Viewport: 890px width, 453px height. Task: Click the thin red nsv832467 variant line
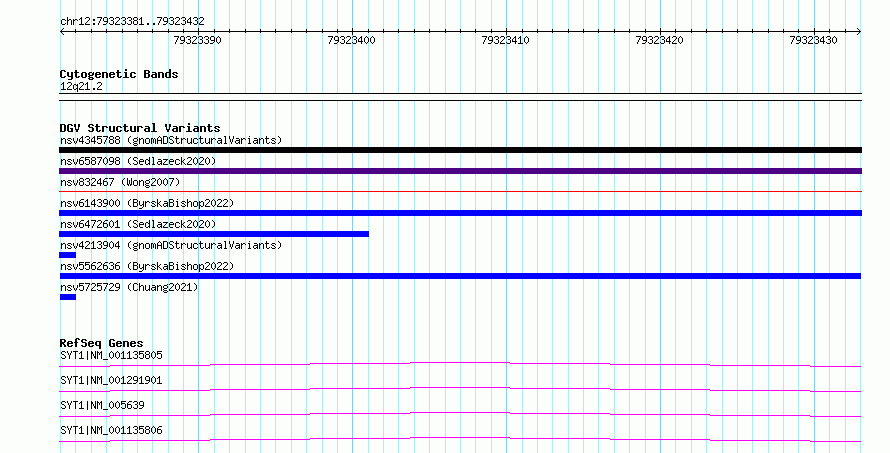460,192
